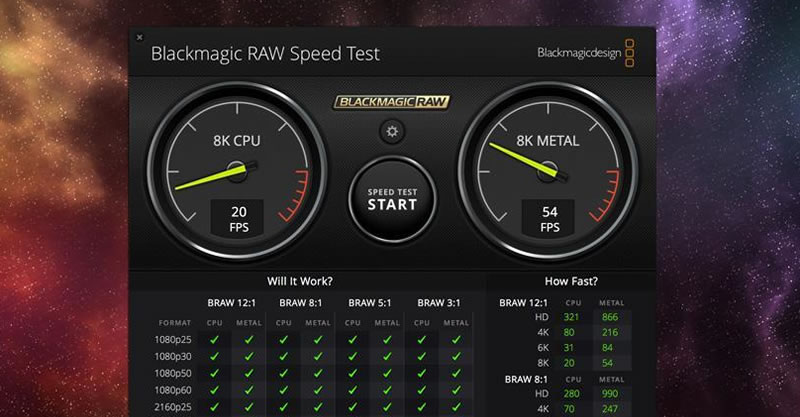Click 1080p60 BRAW 12:1 CPU checkmark

point(214,390)
